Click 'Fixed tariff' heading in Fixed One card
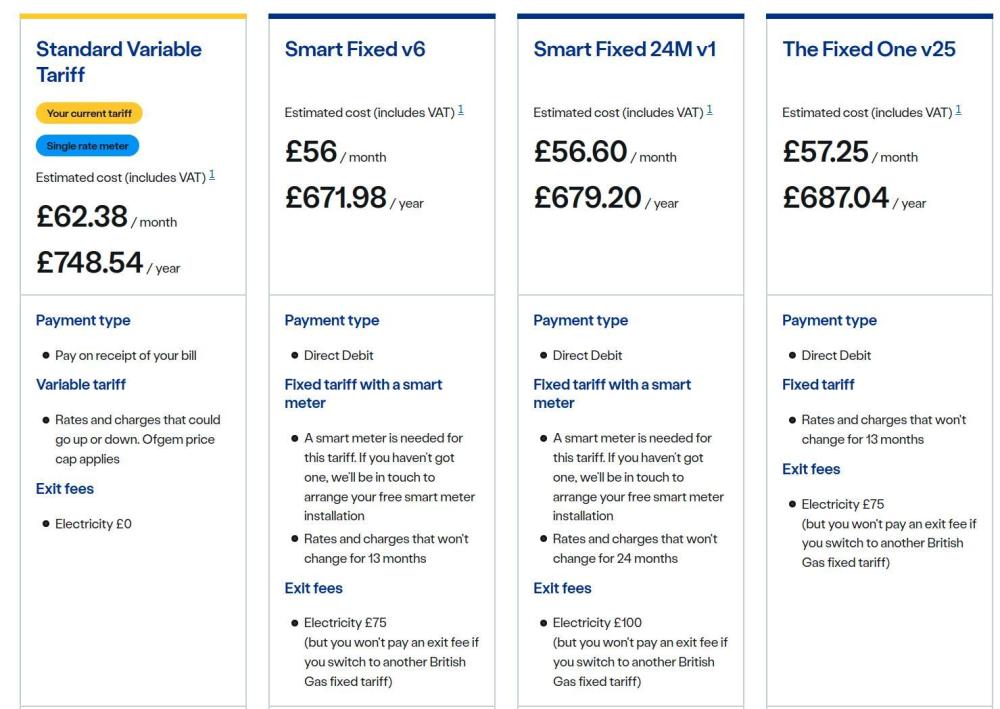Screen dimensions: 1000x709 pos(818,384)
